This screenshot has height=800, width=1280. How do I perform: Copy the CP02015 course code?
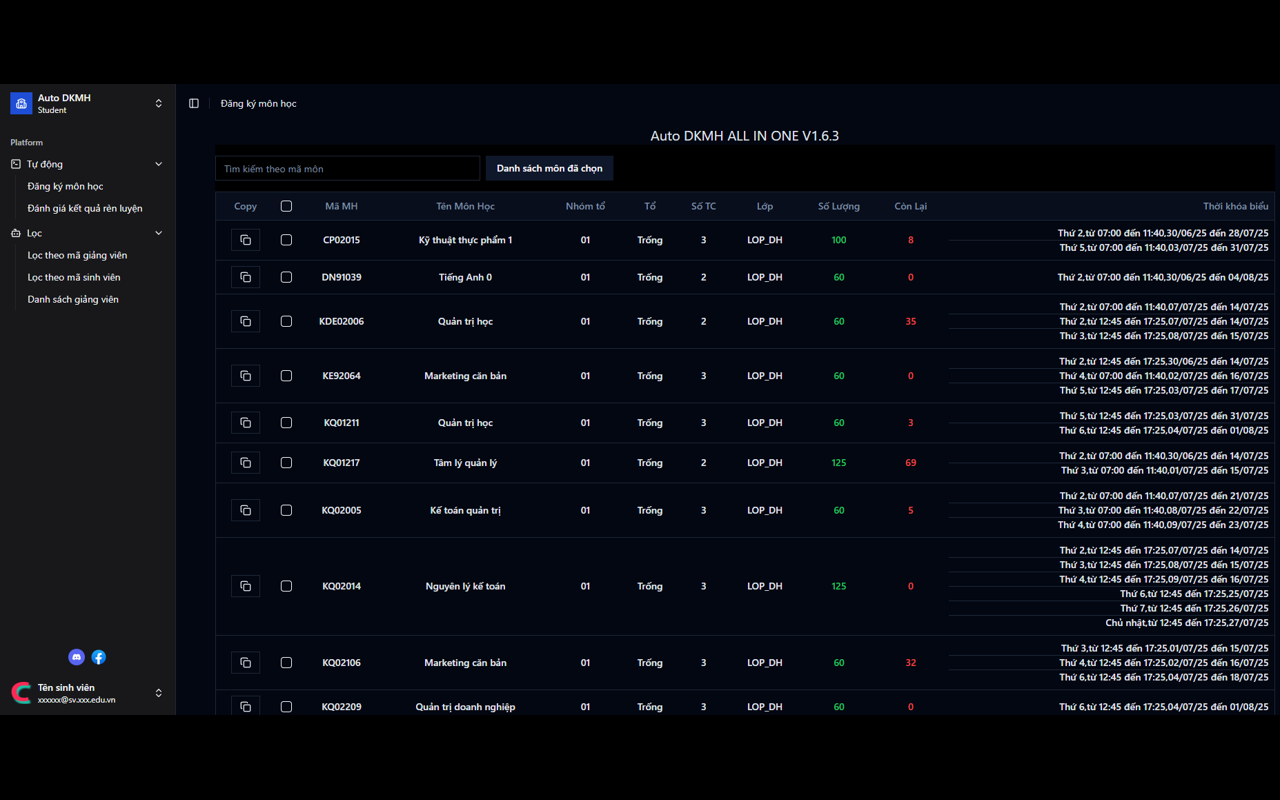coord(245,240)
